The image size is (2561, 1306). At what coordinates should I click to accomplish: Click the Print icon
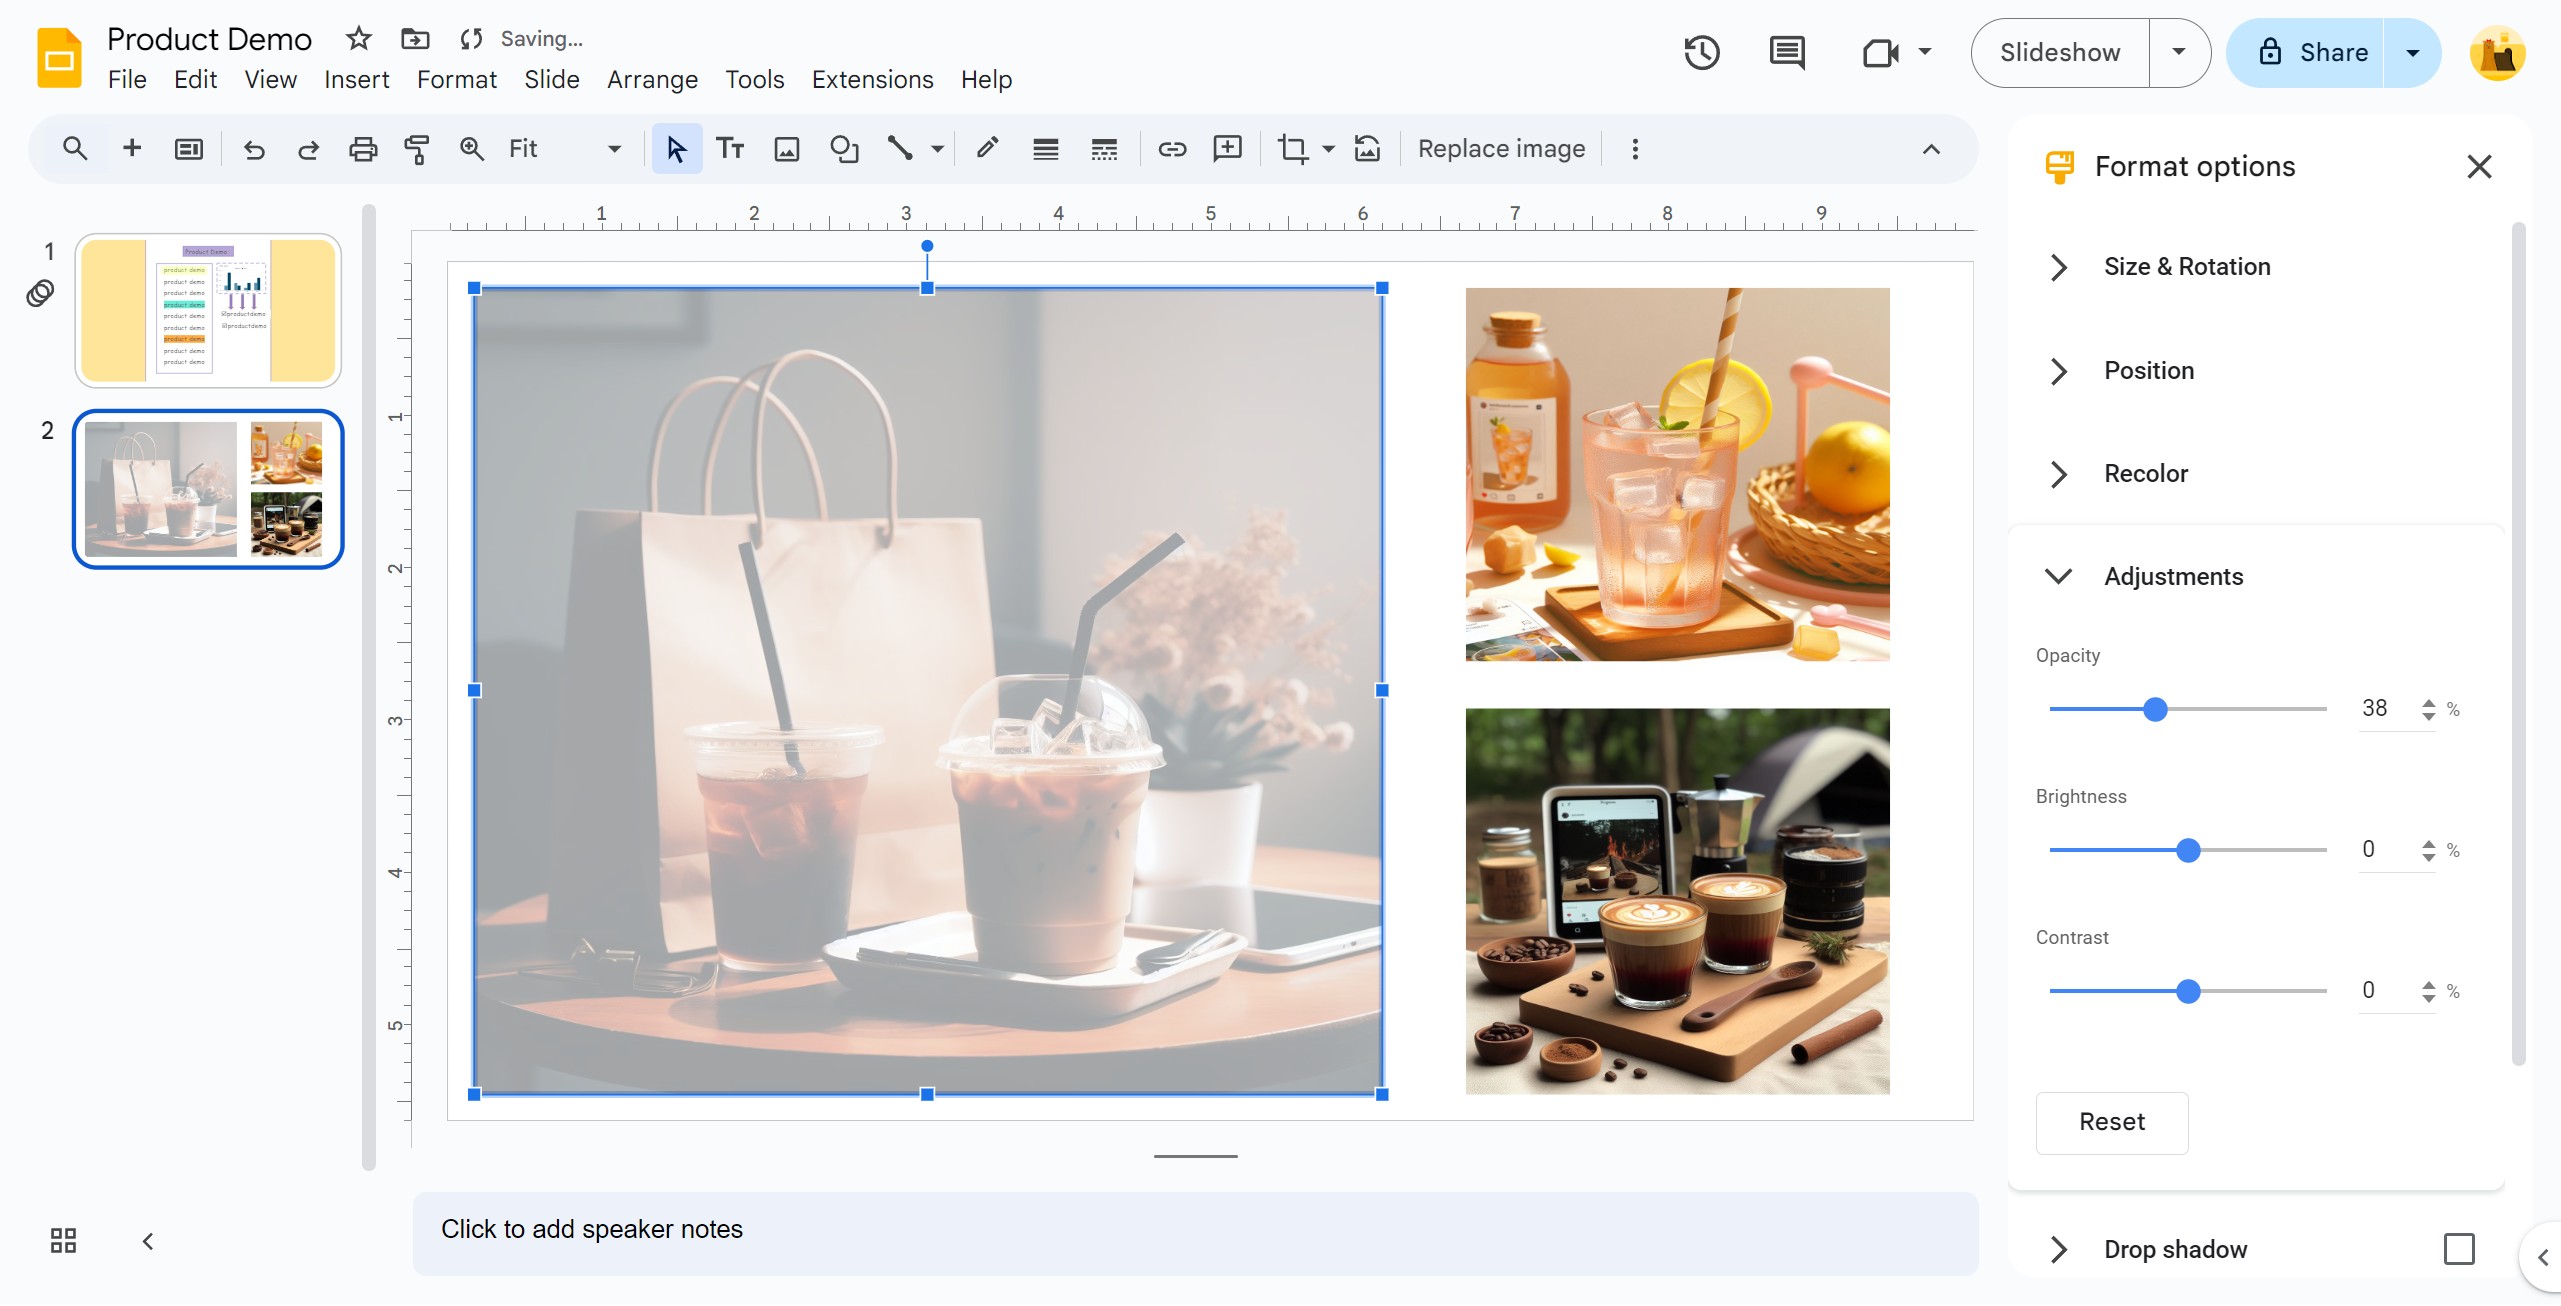coord(362,149)
